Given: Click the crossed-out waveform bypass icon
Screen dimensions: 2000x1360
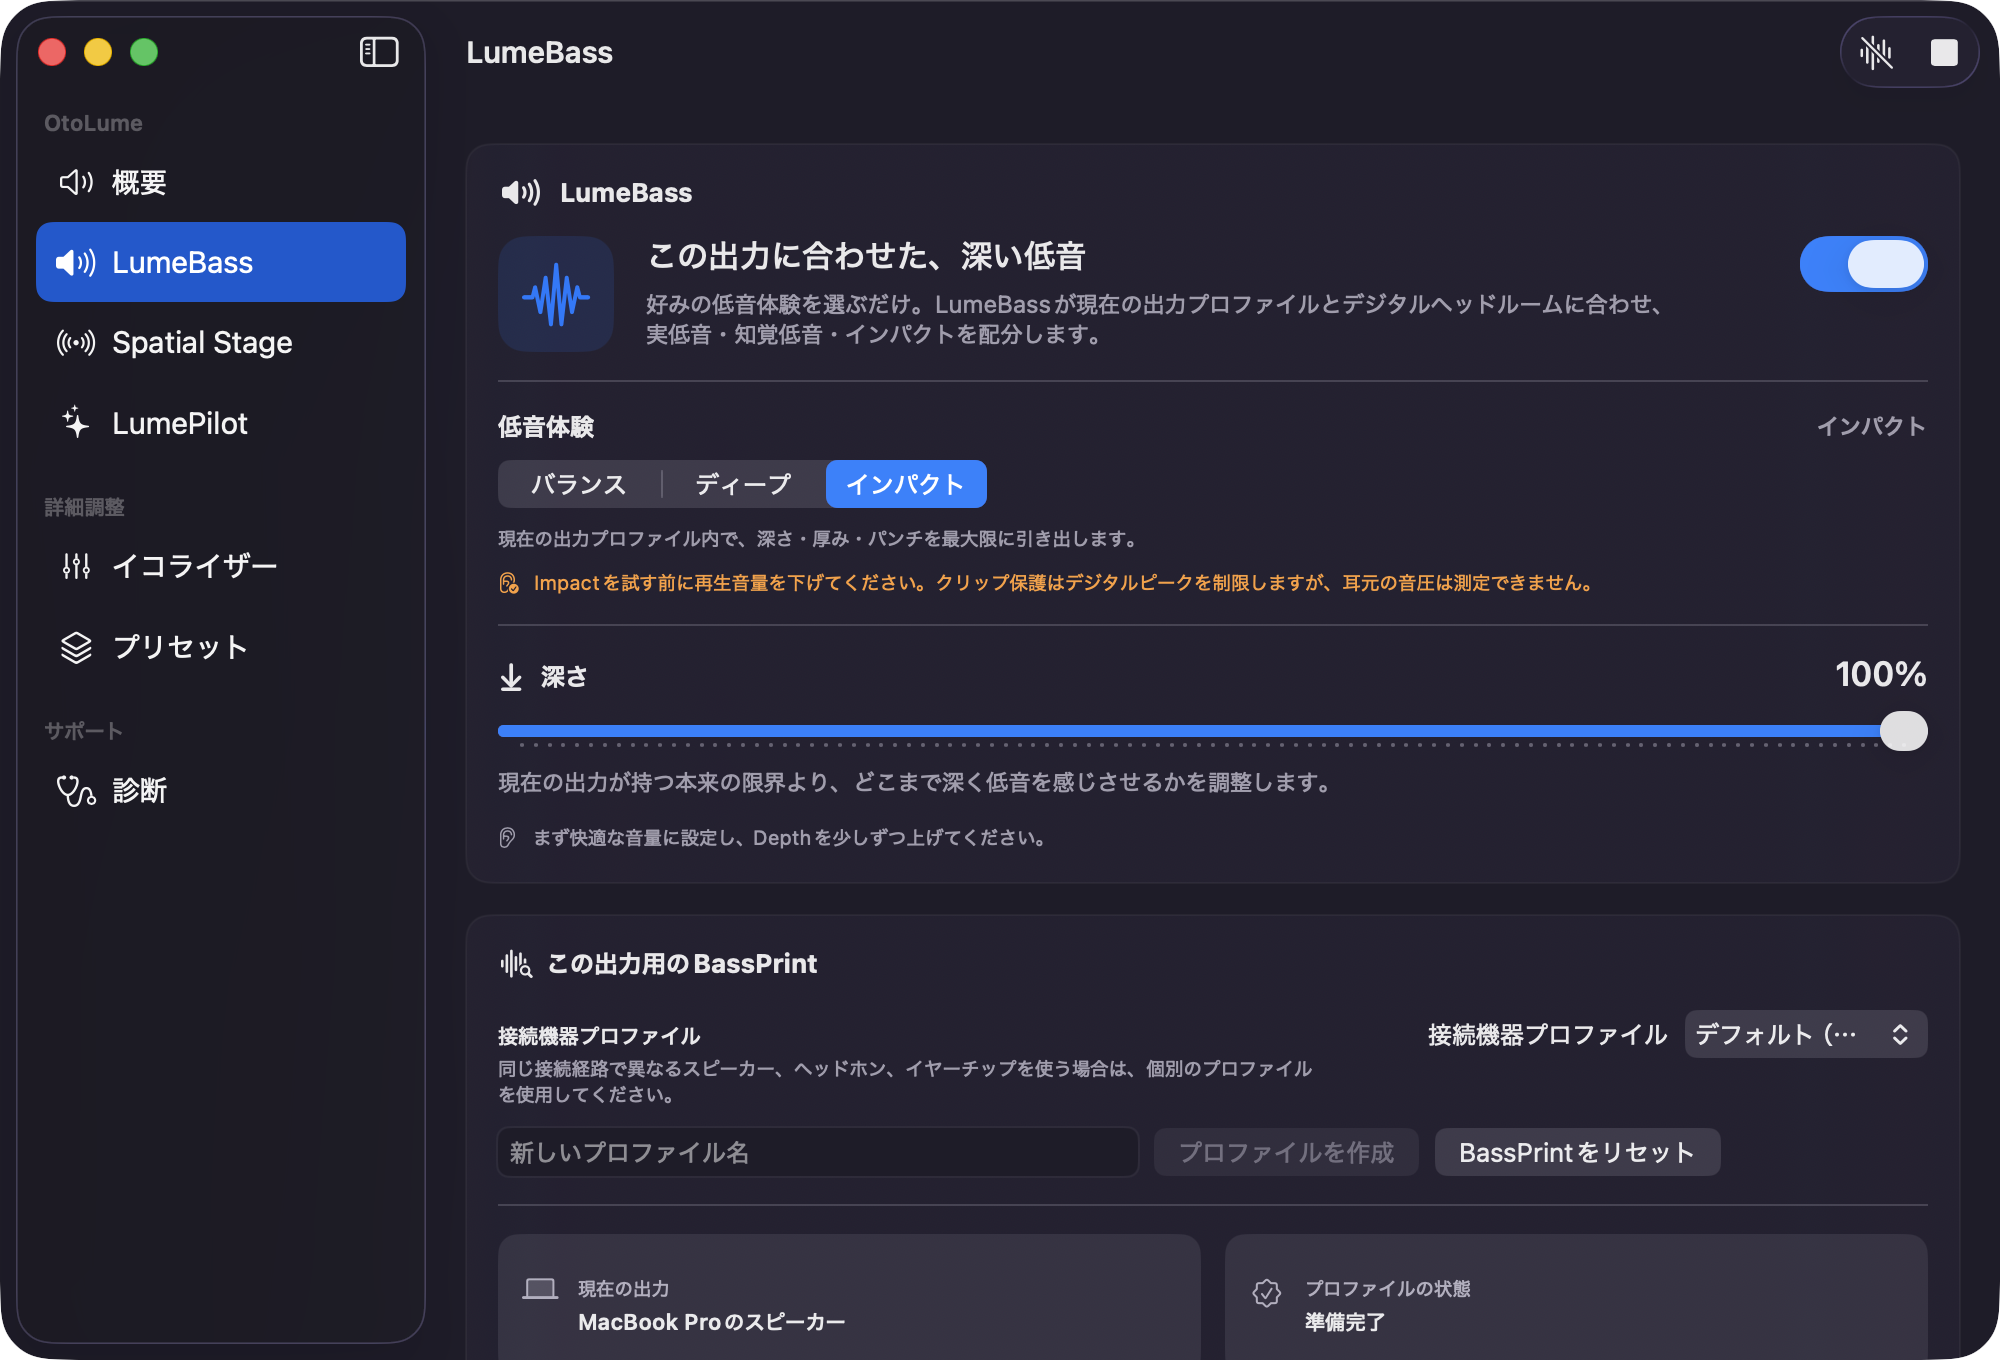Looking at the screenshot, I should (1876, 53).
